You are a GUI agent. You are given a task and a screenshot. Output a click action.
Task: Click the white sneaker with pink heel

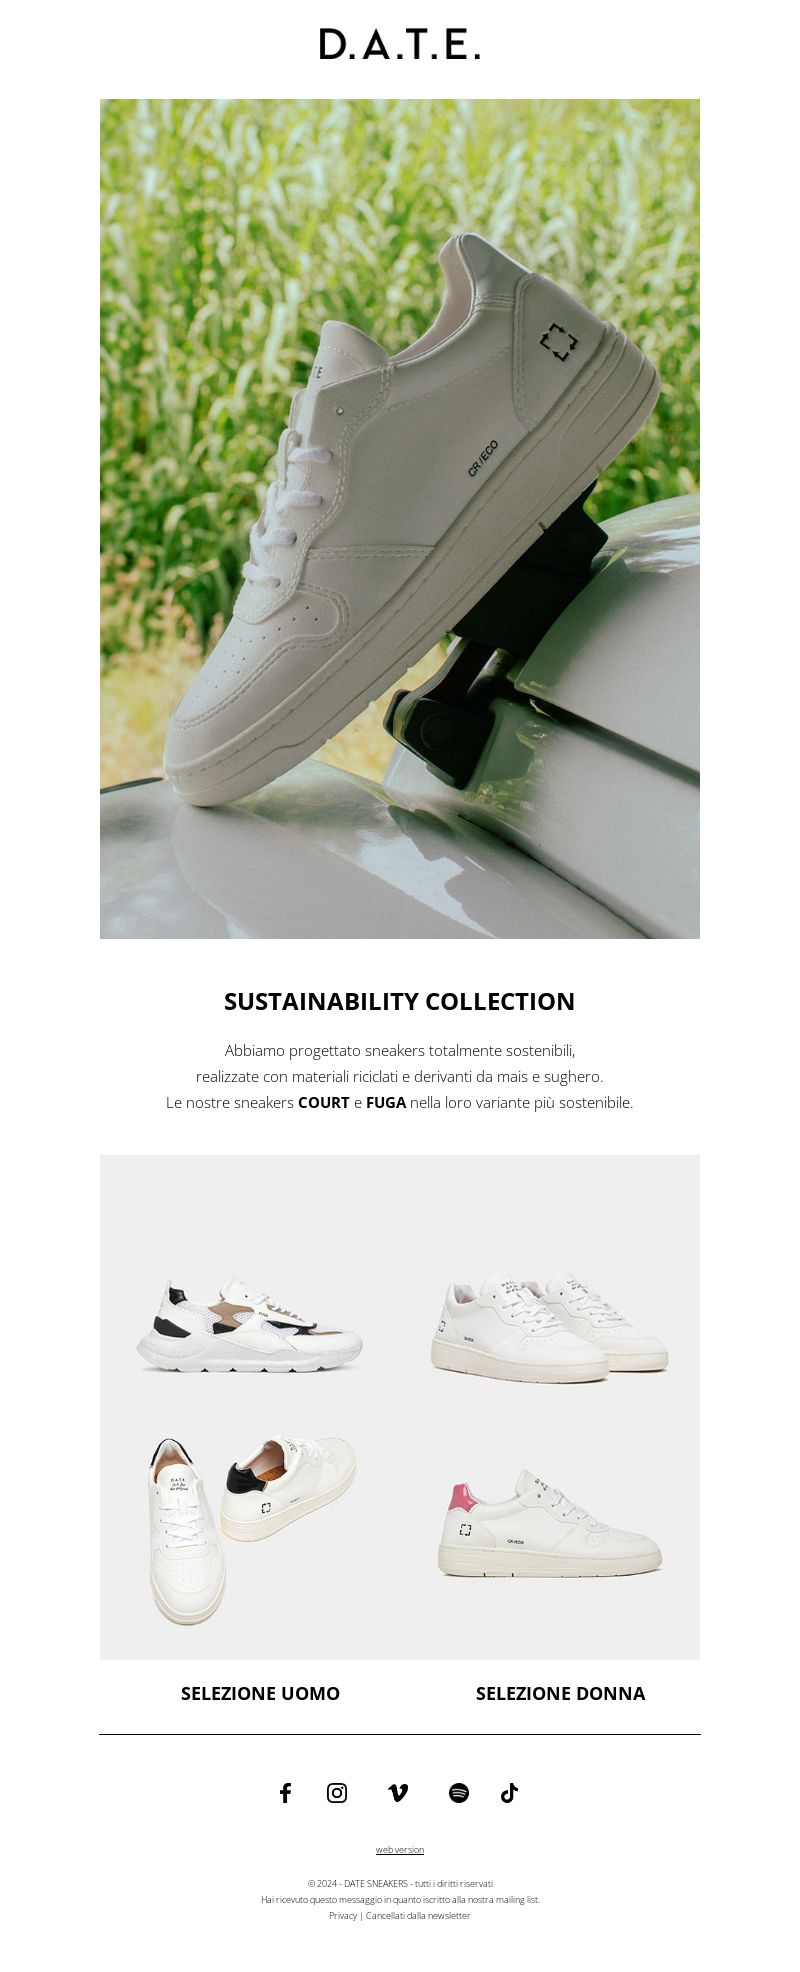tap(550, 1523)
